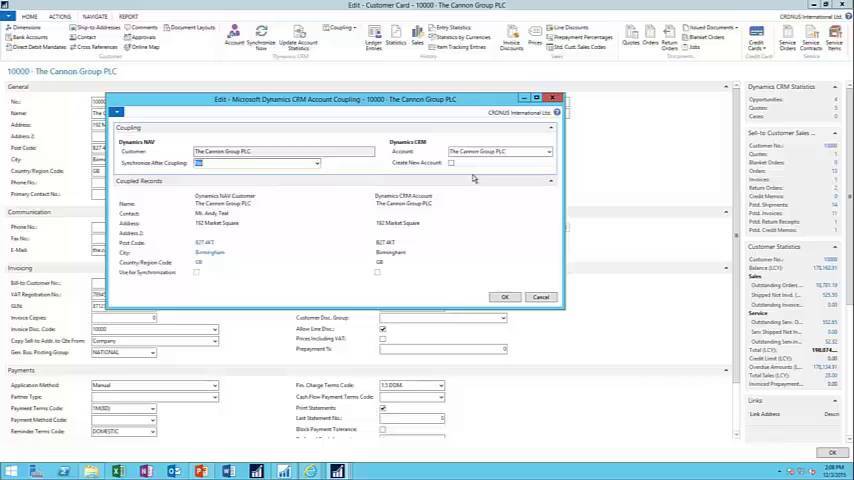Open Excel from the taskbar
The image size is (854, 480).
coord(118,471)
